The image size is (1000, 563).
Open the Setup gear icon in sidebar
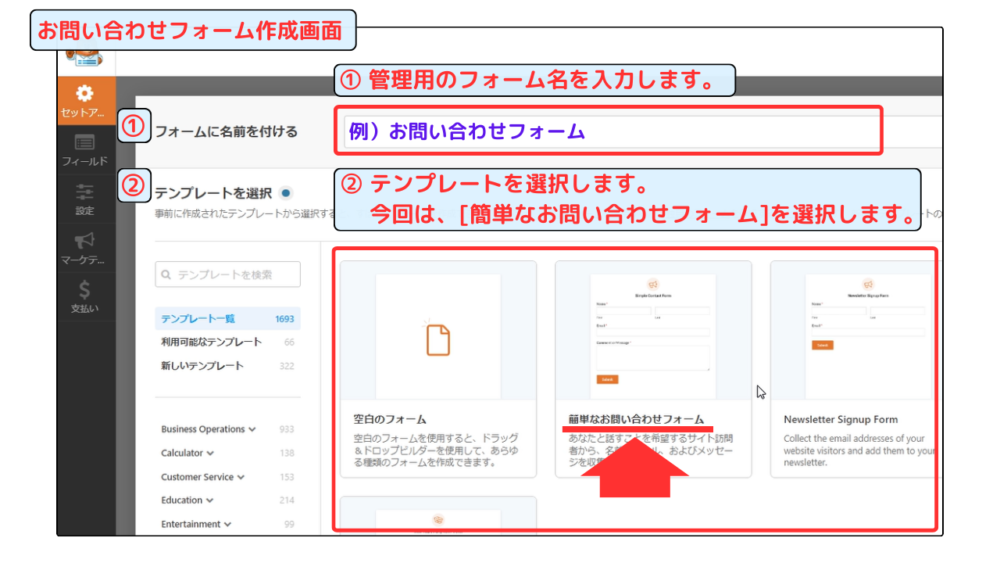tap(84, 94)
